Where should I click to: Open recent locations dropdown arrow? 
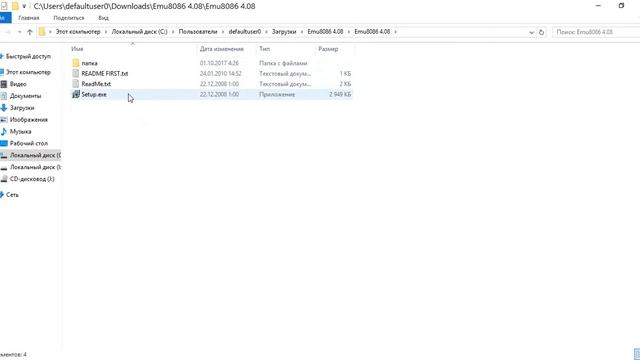[x=19, y=32]
